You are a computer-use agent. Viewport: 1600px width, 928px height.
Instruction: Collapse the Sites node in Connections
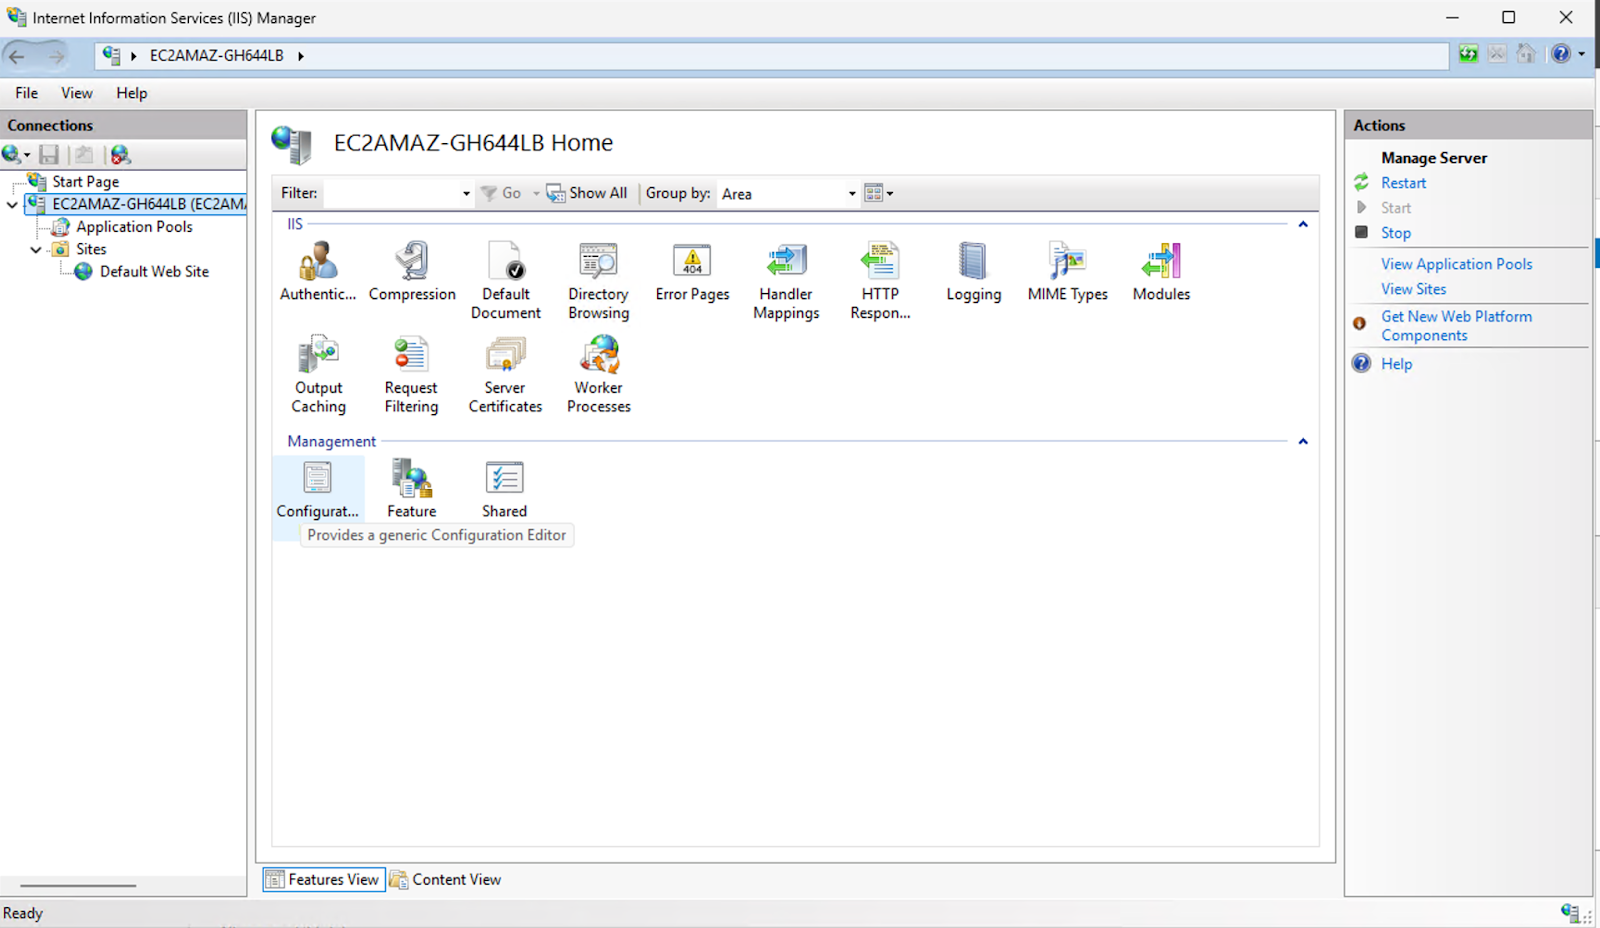click(36, 249)
